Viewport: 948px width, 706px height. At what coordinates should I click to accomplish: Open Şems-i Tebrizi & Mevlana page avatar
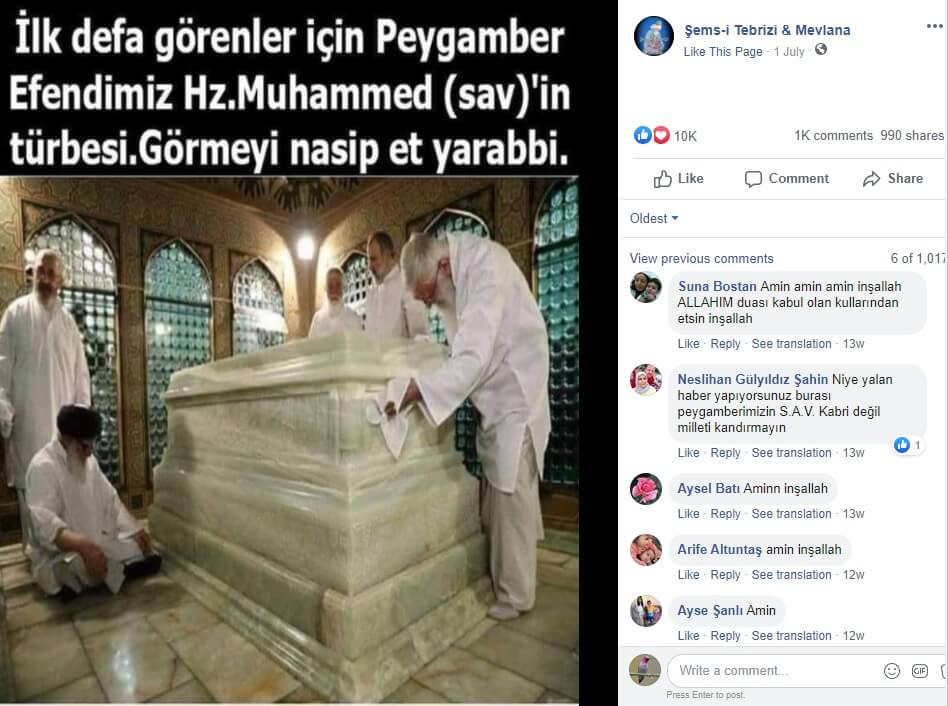point(654,36)
